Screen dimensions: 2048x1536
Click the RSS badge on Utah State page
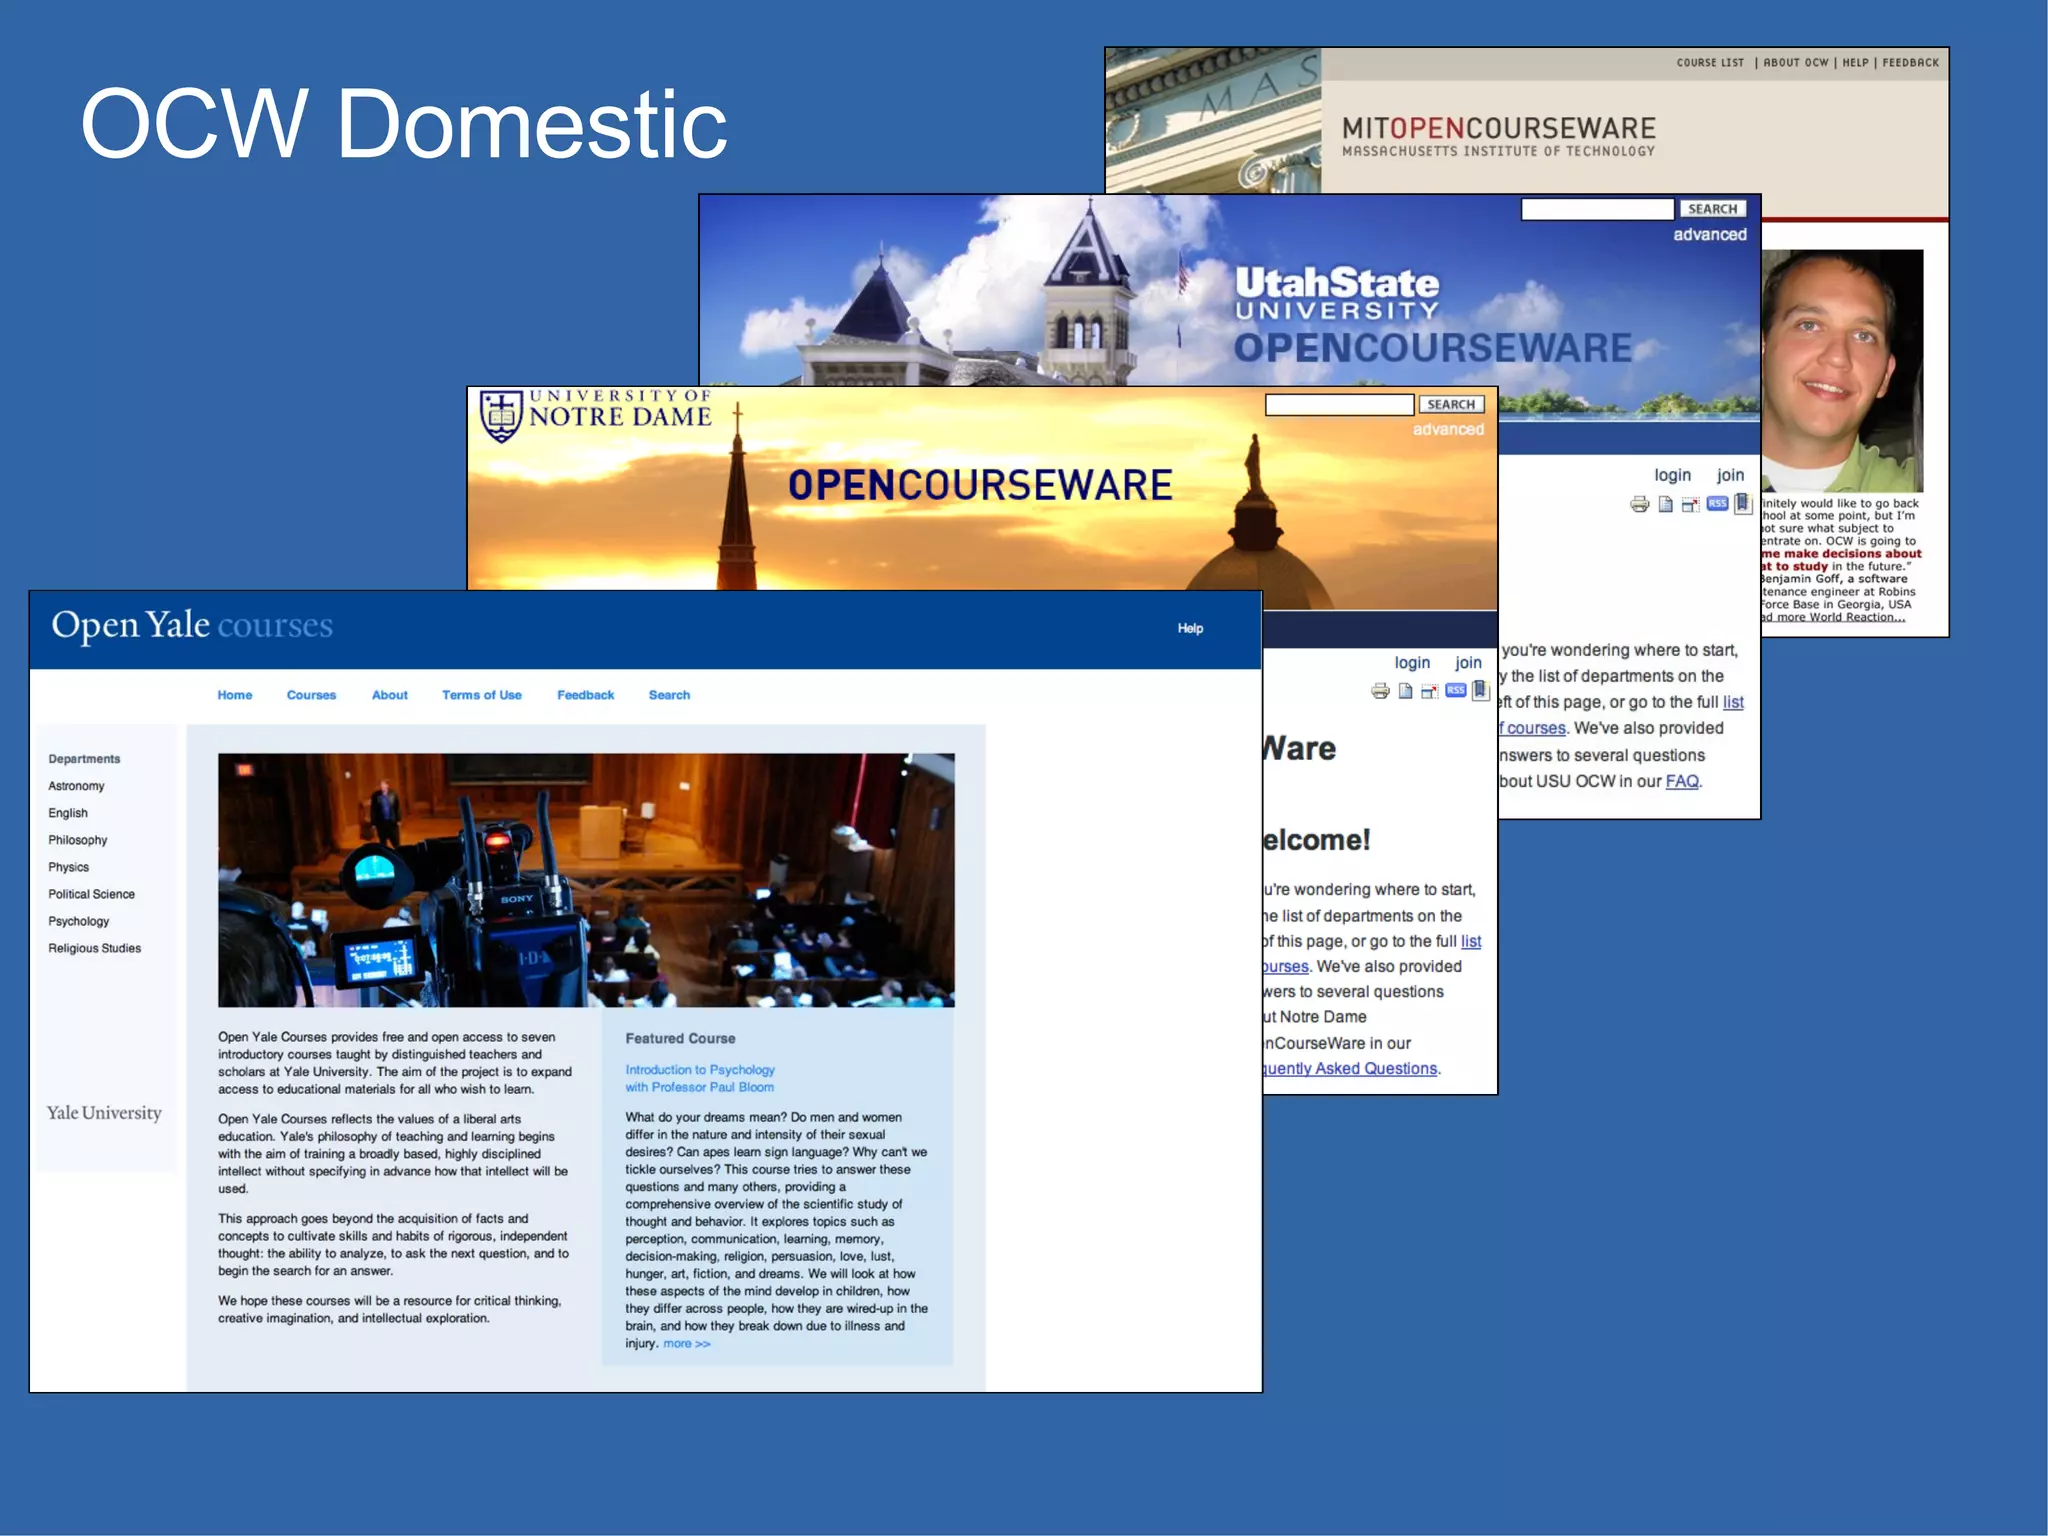tap(1717, 503)
